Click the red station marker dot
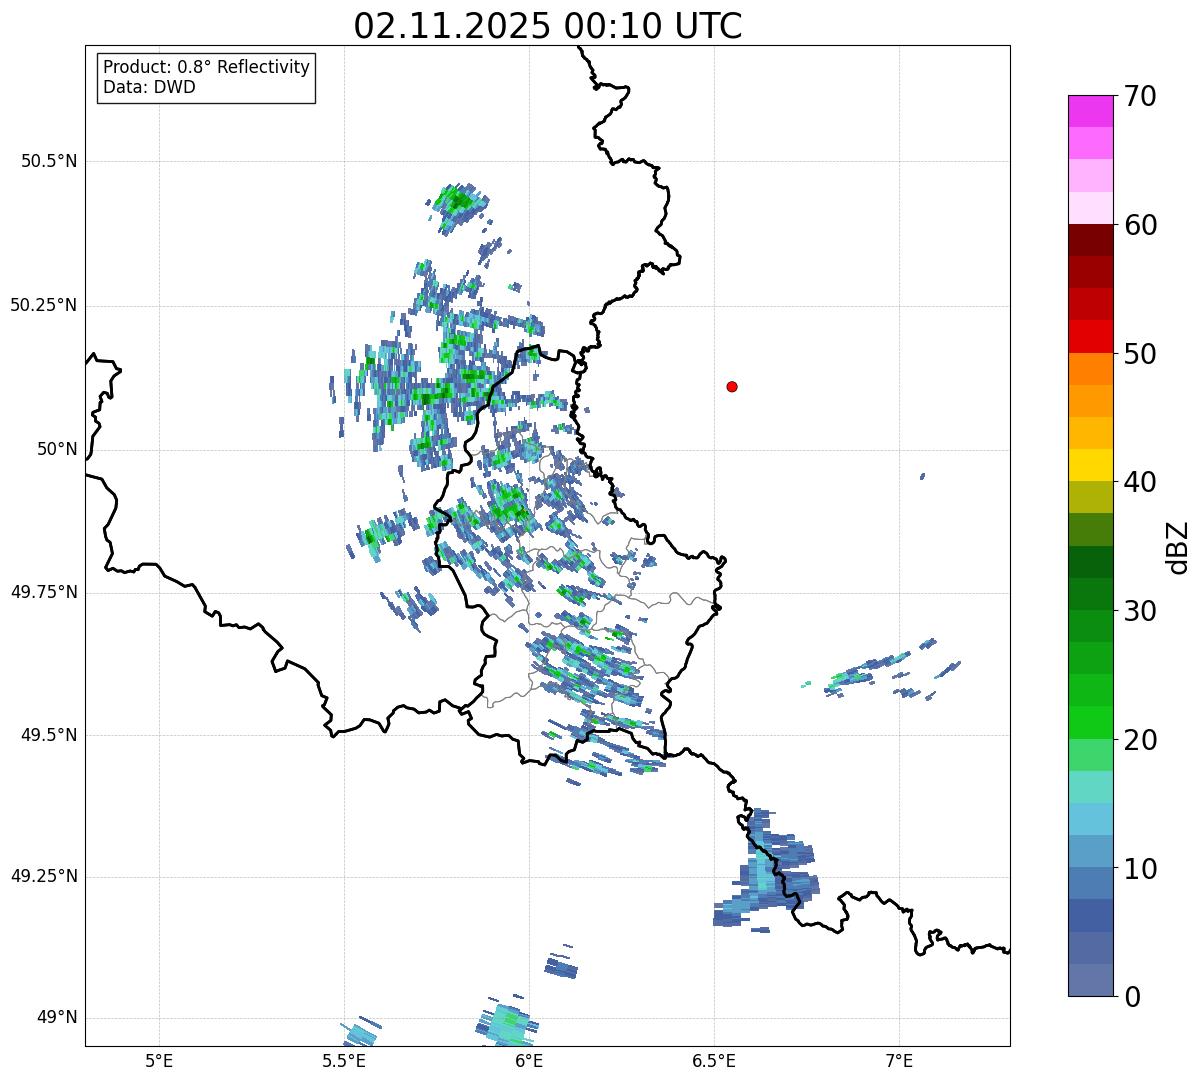This screenshot has height=1081, width=1202. 732,387
